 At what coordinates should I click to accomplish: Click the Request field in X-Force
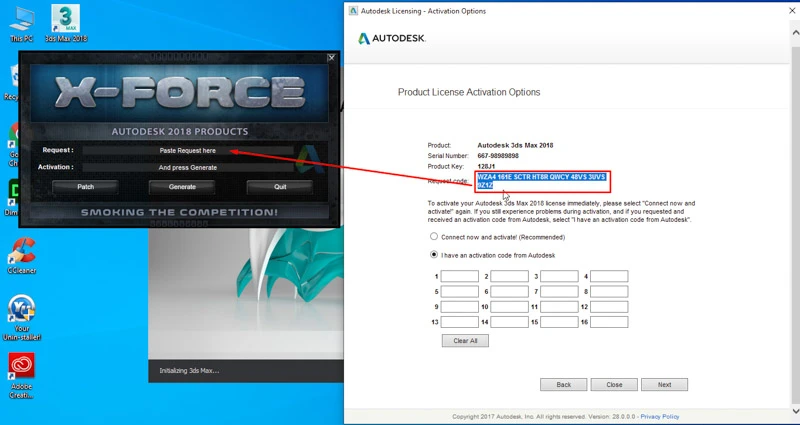(x=188, y=151)
